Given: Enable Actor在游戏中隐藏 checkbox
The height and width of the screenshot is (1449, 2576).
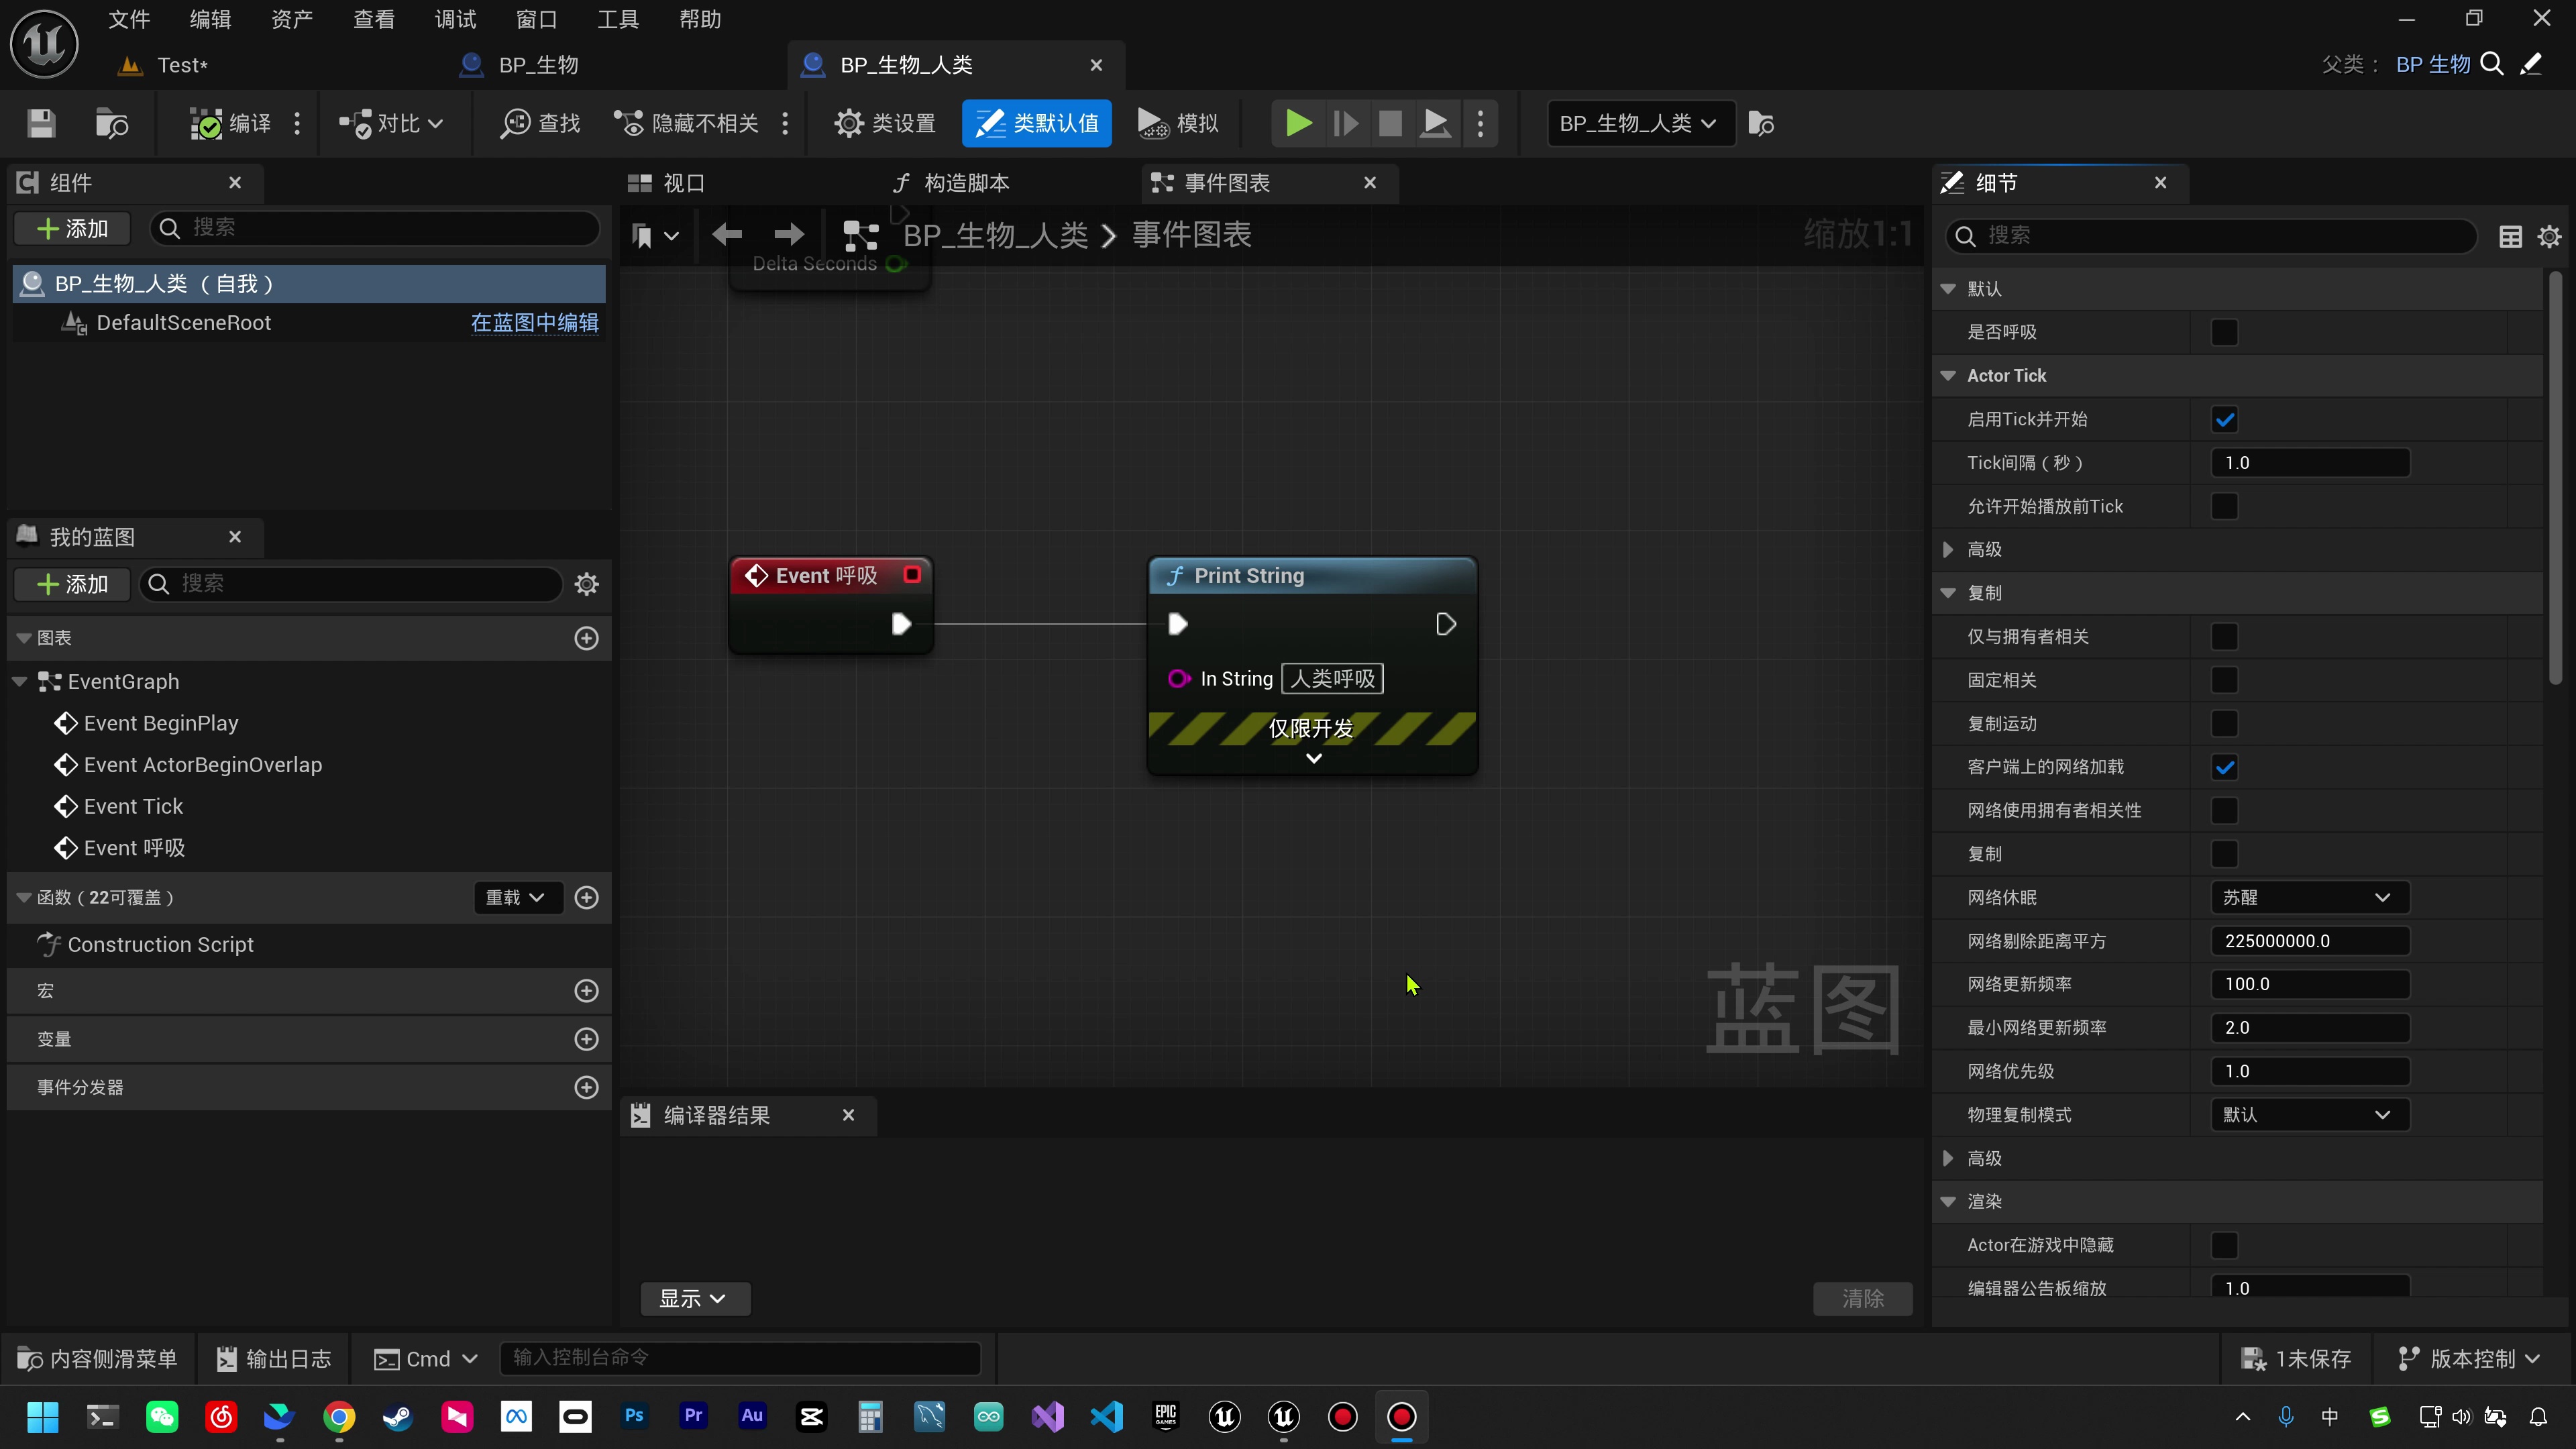Looking at the screenshot, I should (x=2224, y=1245).
